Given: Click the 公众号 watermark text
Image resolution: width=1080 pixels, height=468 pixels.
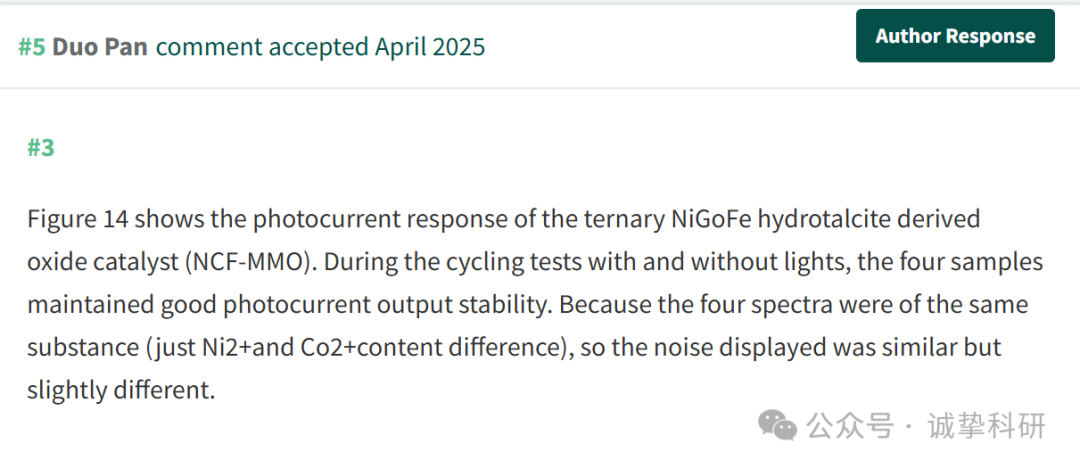Looking at the screenshot, I should 850,426.
